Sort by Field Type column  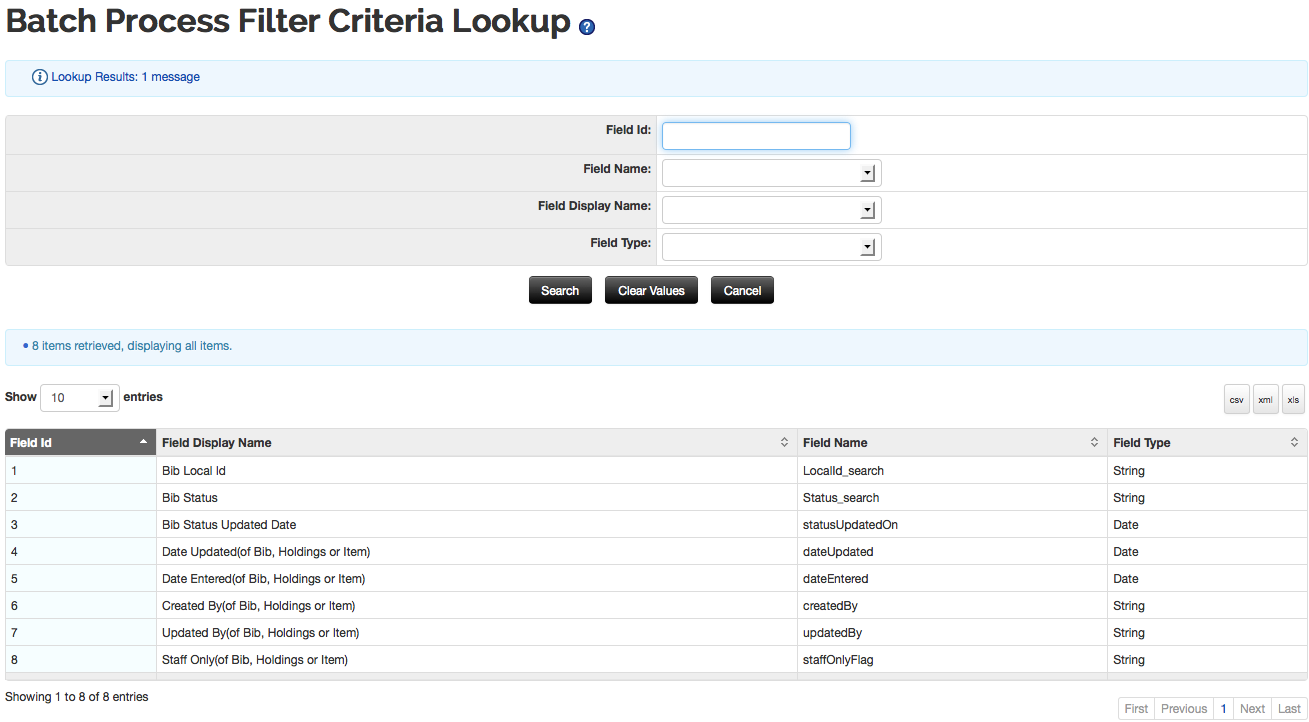(1206, 443)
